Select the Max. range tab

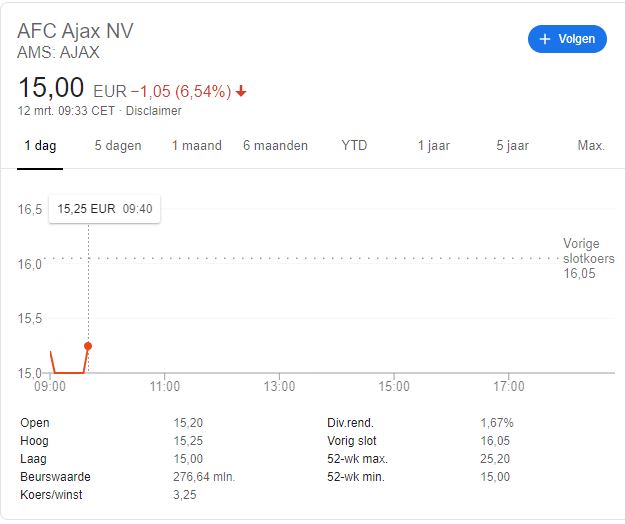(591, 146)
